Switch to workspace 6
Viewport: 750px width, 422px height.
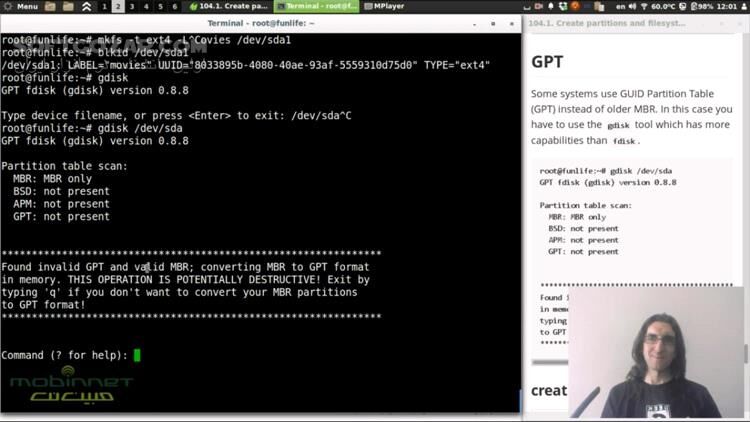click(175, 6)
